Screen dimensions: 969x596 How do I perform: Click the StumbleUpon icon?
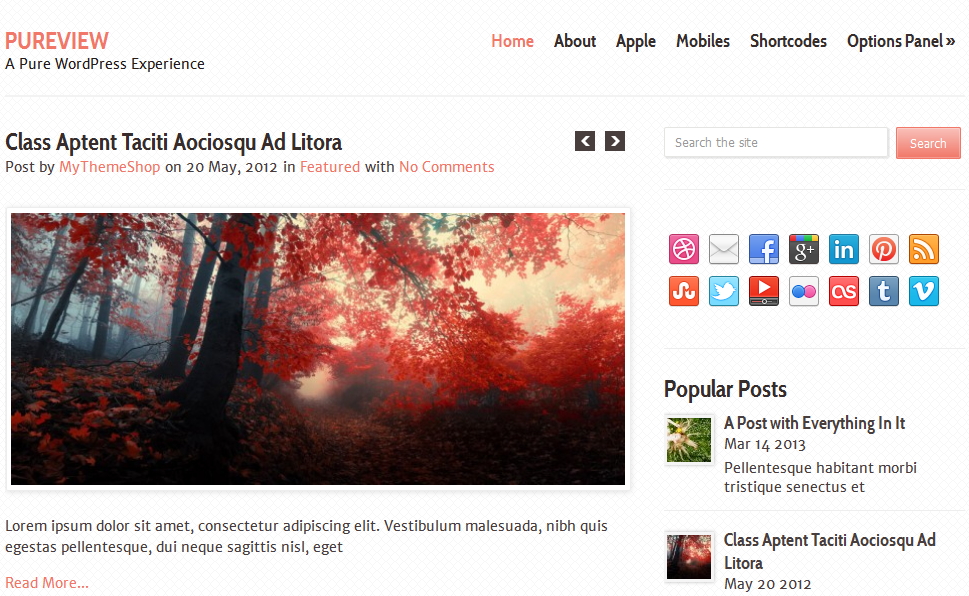click(x=683, y=291)
